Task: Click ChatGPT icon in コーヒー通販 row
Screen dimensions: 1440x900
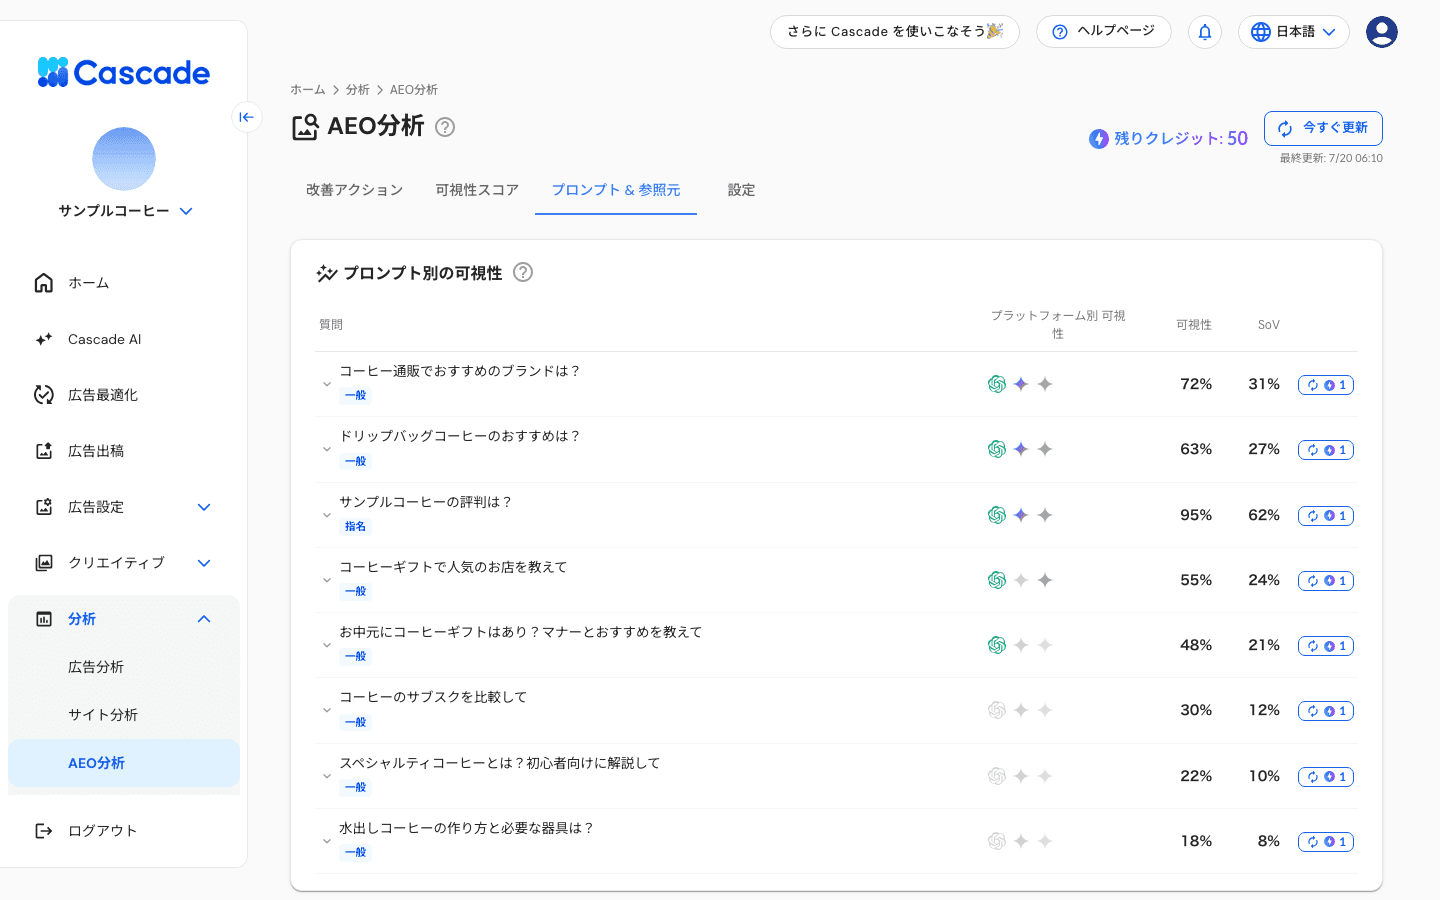Action: (x=997, y=384)
